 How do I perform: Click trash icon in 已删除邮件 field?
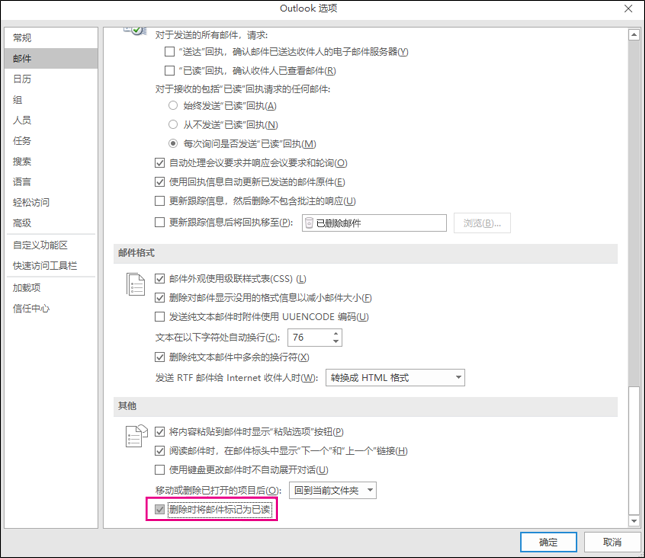coord(309,223)
